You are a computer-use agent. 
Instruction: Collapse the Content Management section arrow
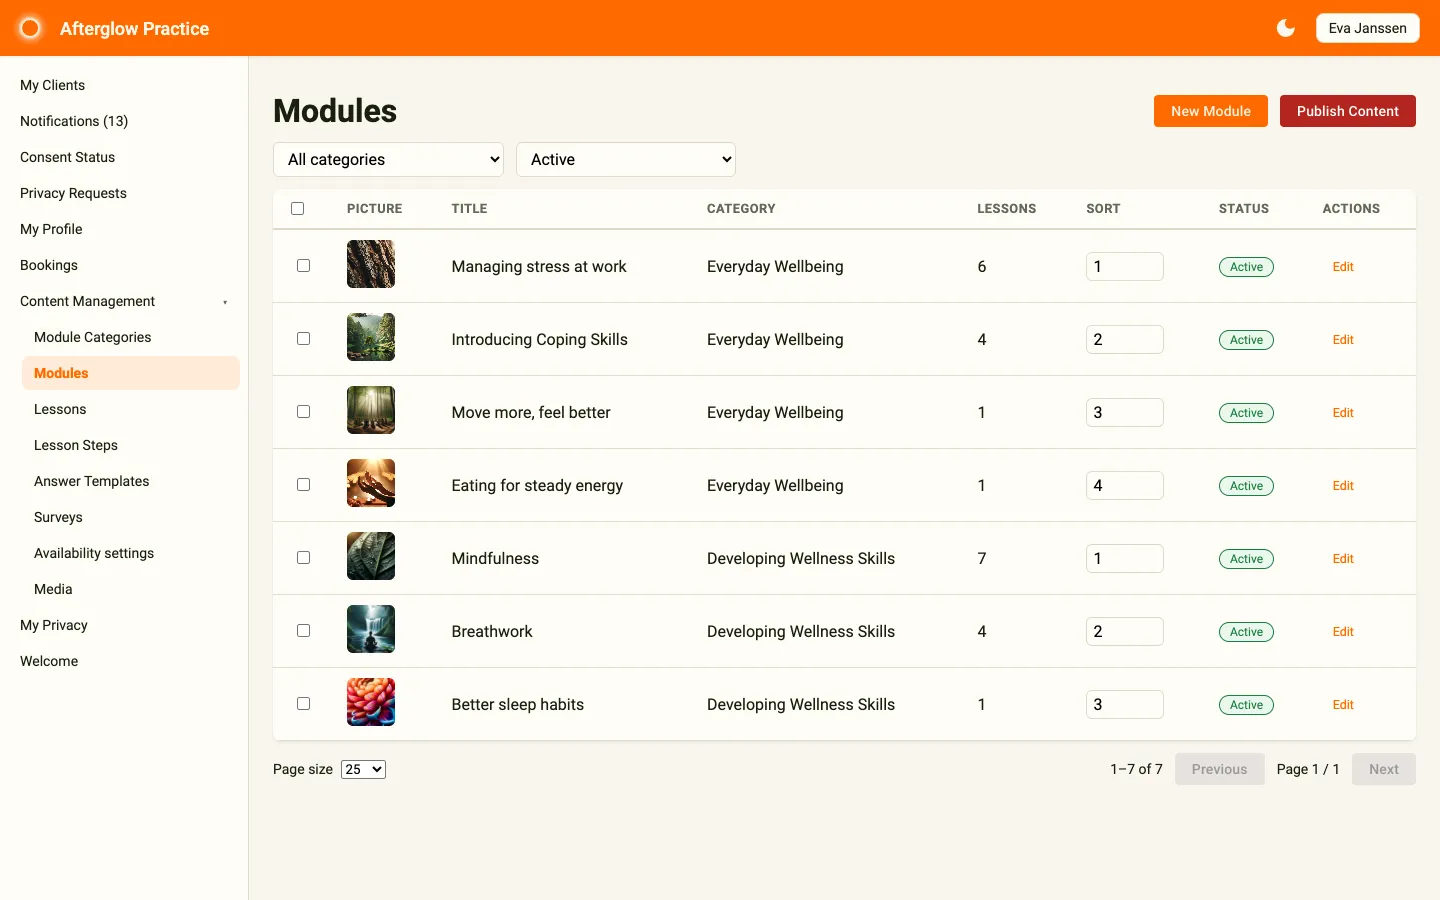pos(225,302)
